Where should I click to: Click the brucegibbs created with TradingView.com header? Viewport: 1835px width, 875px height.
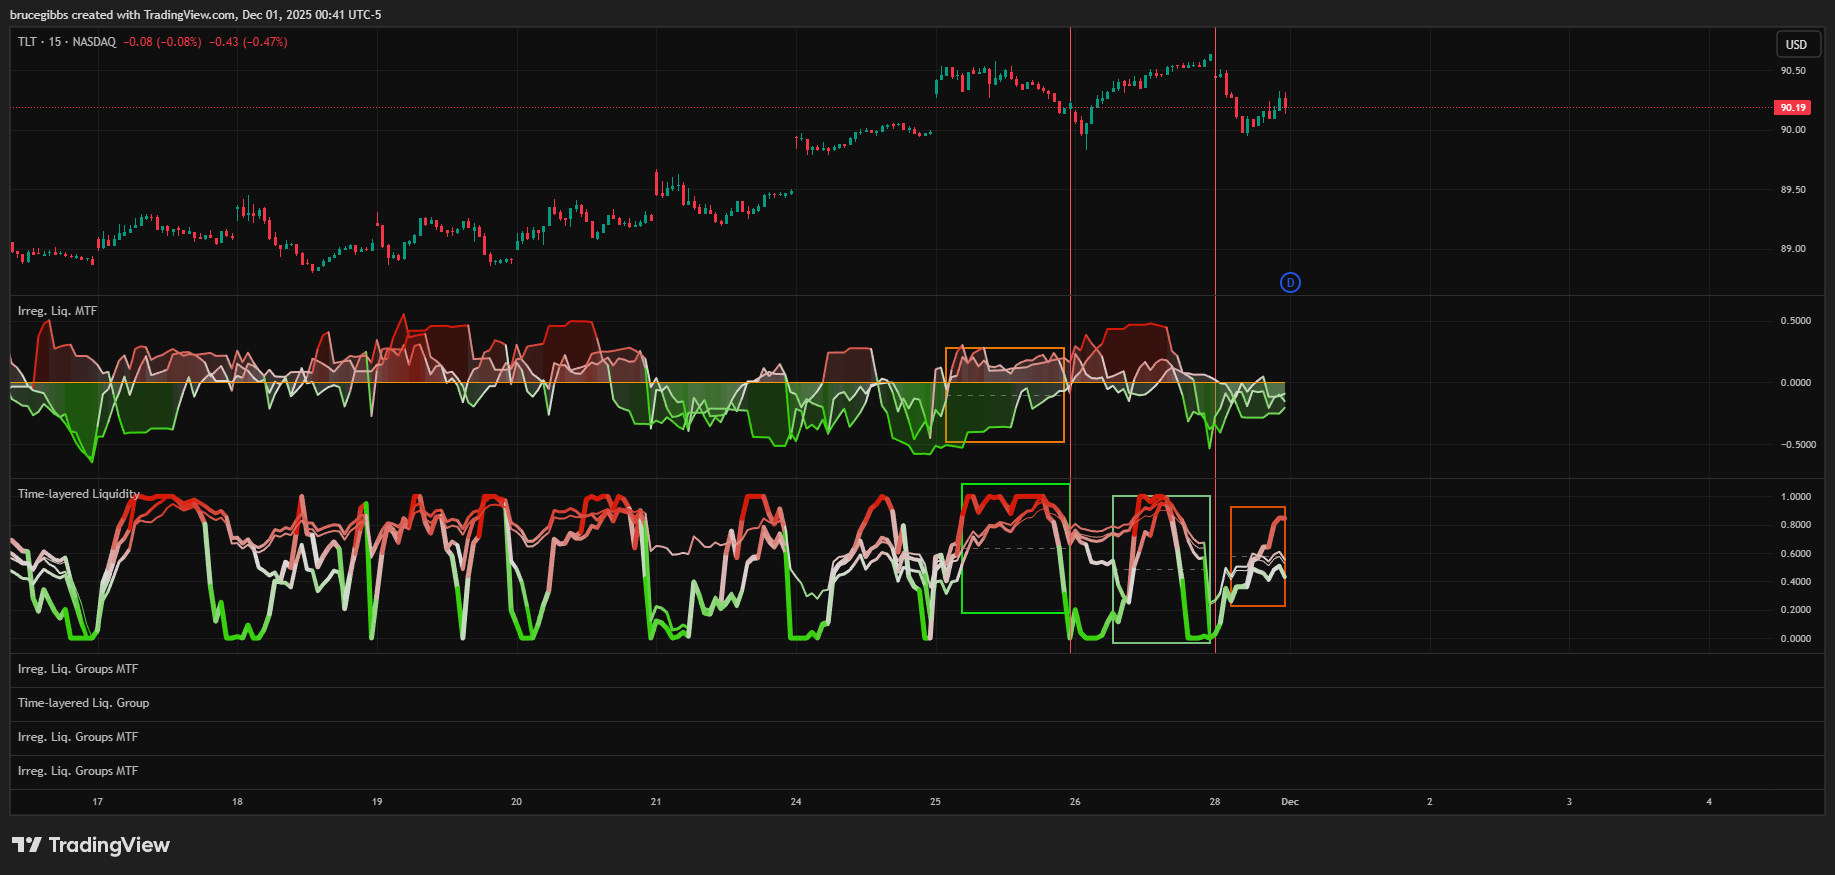point(195,15)
